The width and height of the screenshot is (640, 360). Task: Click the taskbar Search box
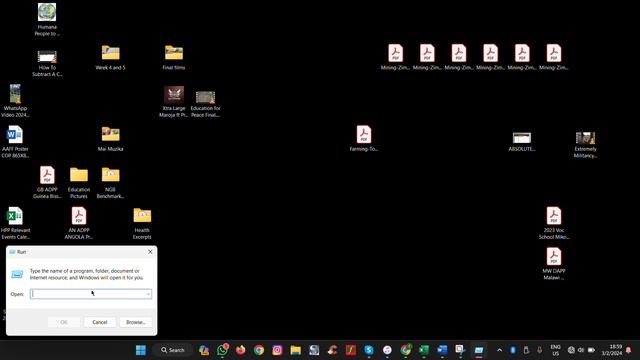click(173, 350)
